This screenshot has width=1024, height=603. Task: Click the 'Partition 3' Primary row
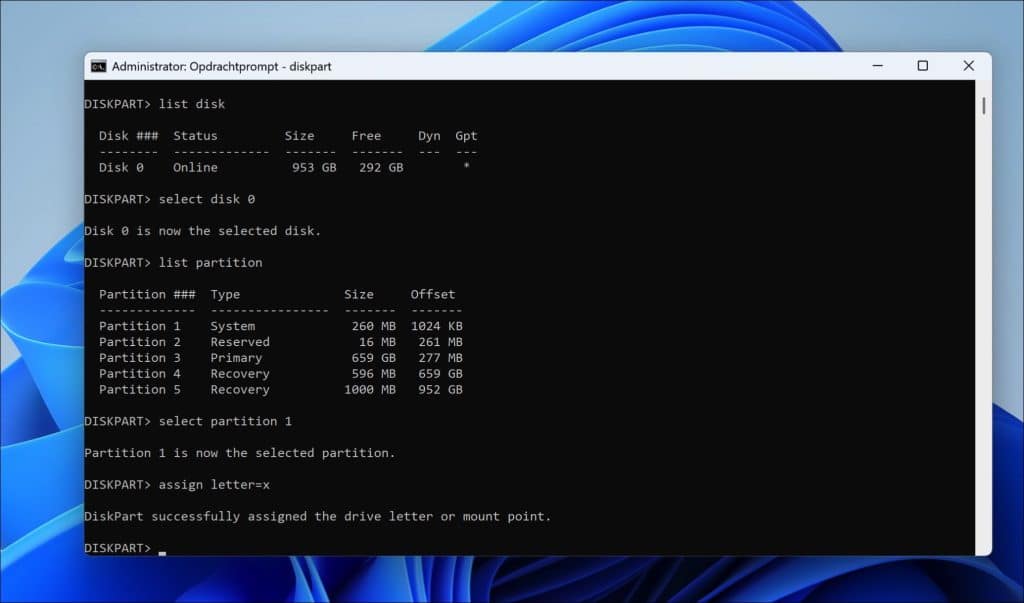point(280,358)
